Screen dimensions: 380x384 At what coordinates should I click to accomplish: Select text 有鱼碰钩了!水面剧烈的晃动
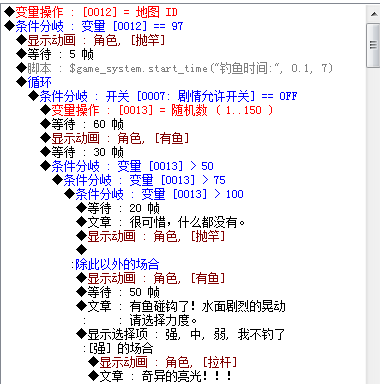click(x=207, y=306)
